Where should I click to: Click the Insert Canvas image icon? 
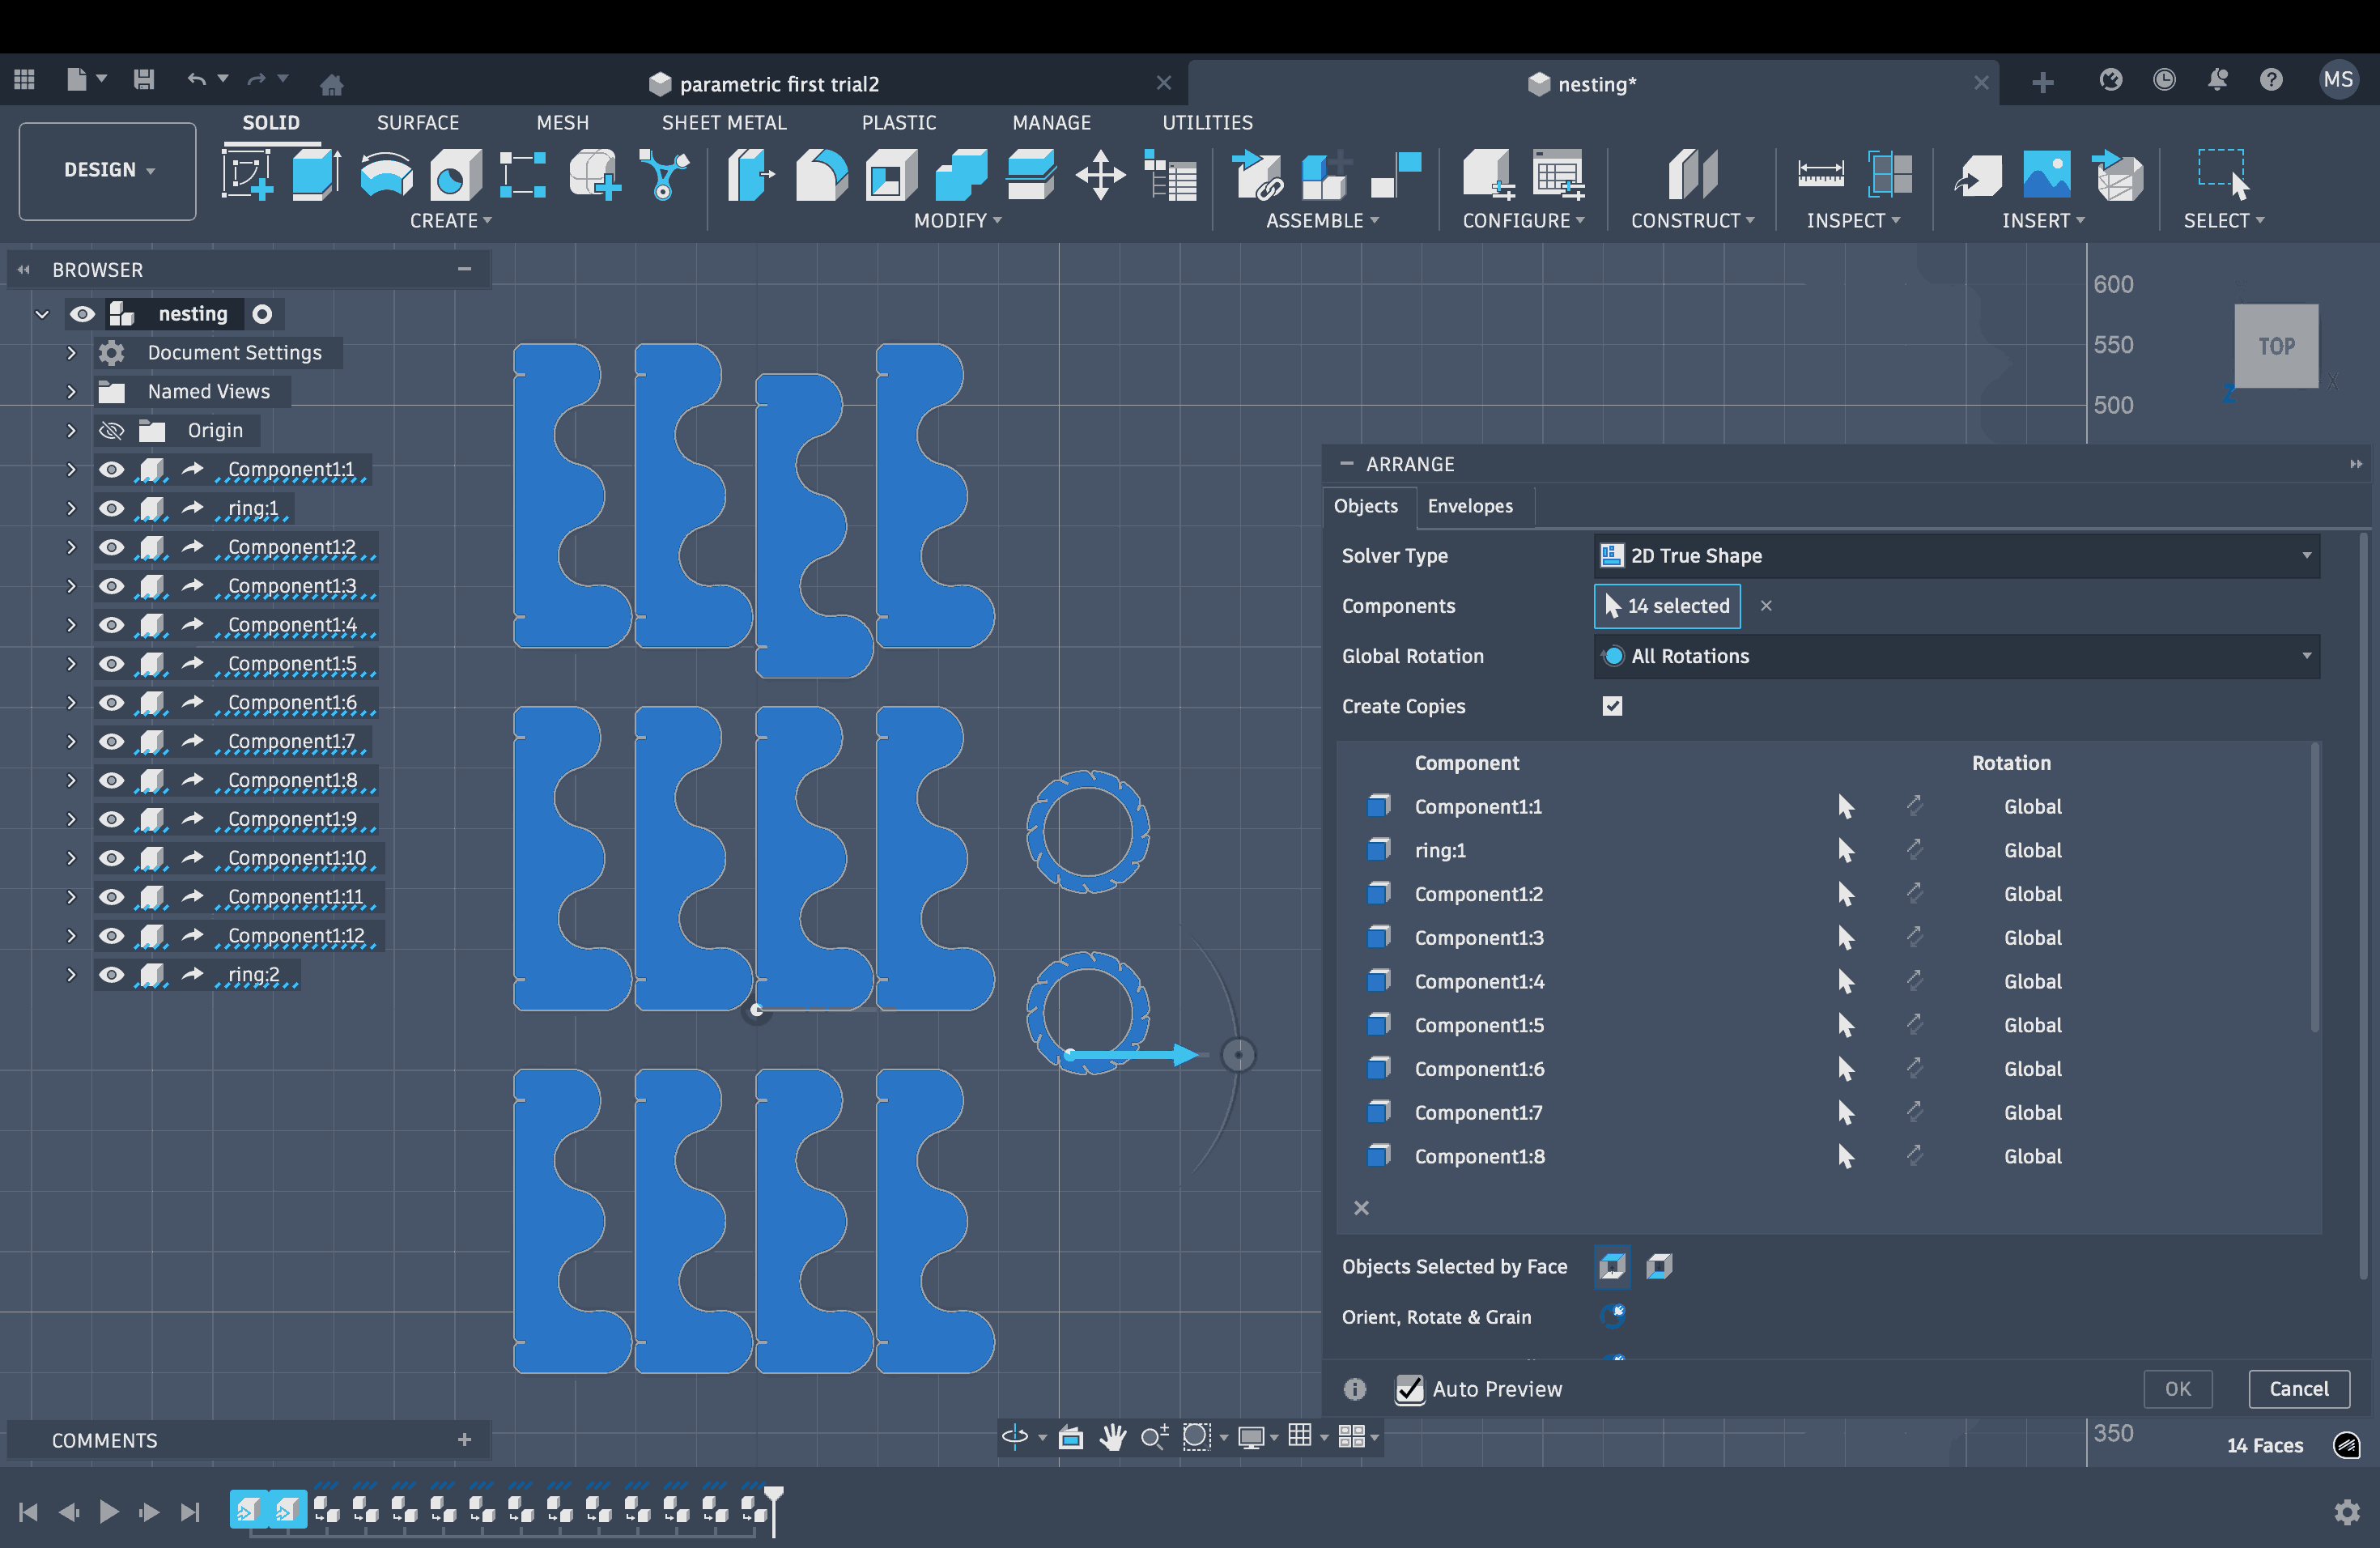click(x=2046, y=174)
